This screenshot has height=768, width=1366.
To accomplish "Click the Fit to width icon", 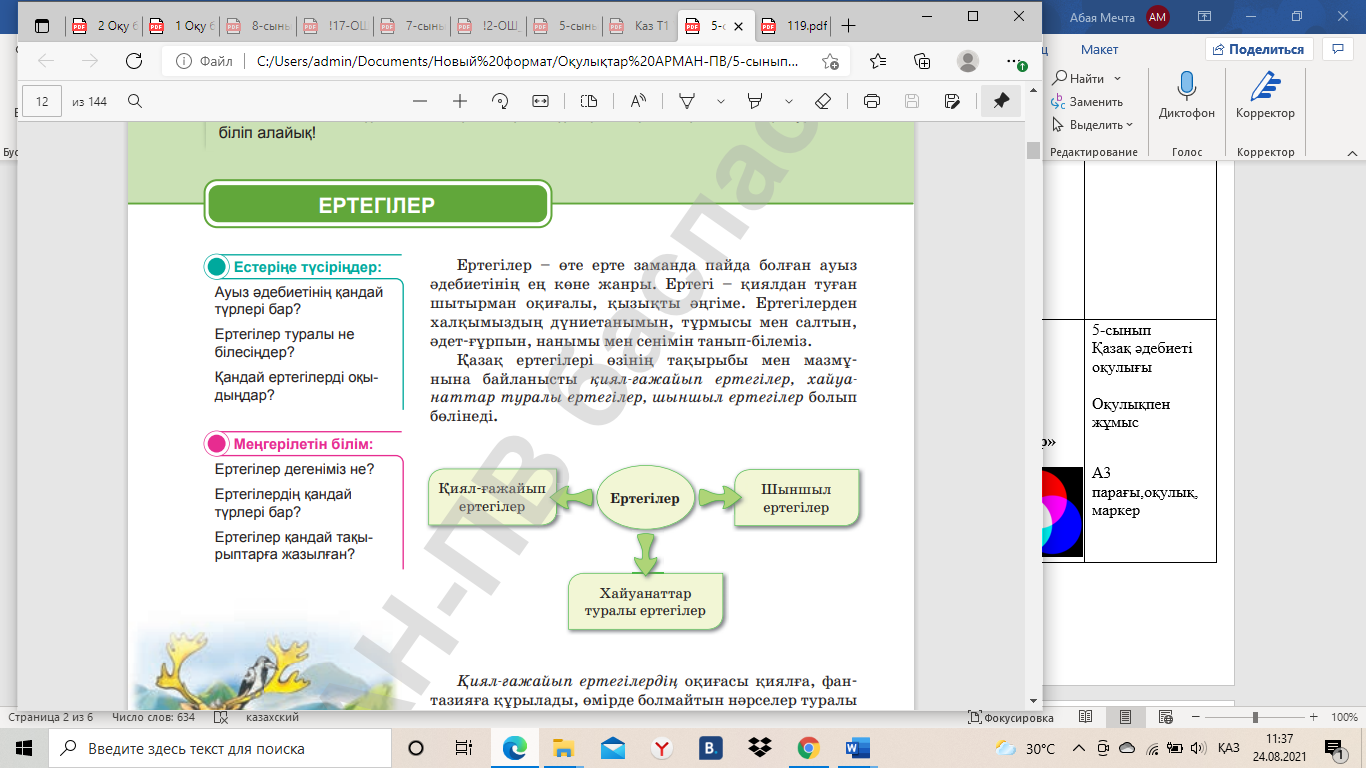I will (x=541, y=101).
